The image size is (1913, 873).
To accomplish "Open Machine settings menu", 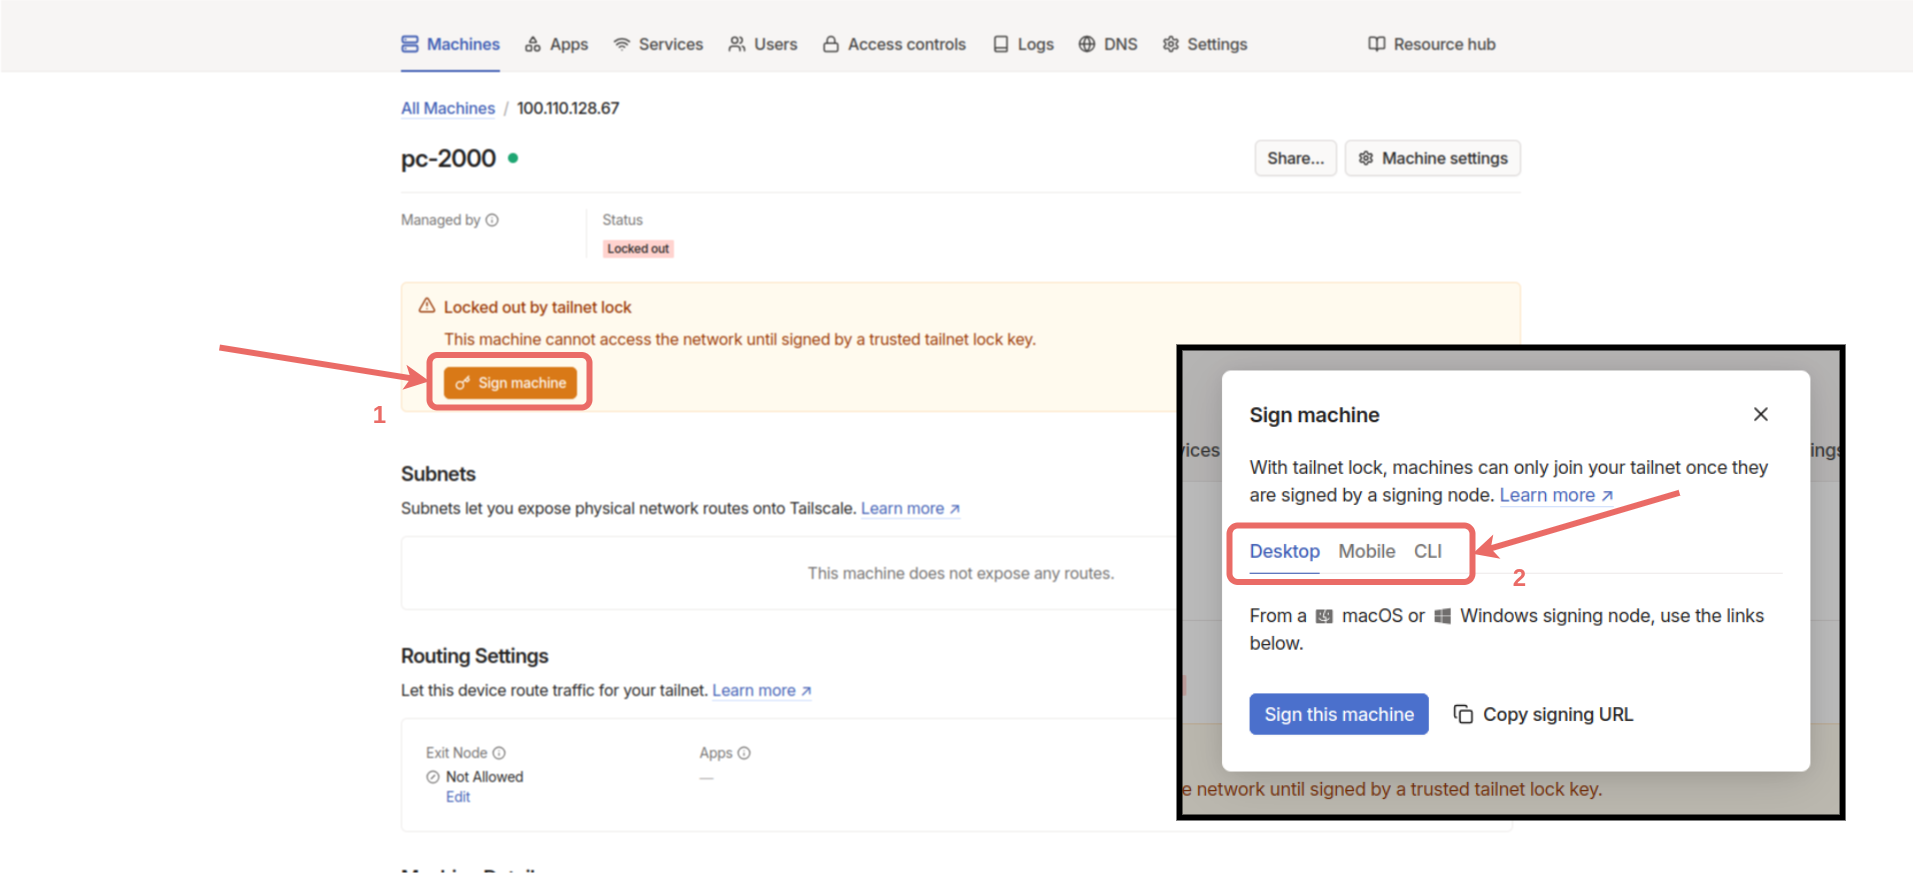I will click(1433, 158).
